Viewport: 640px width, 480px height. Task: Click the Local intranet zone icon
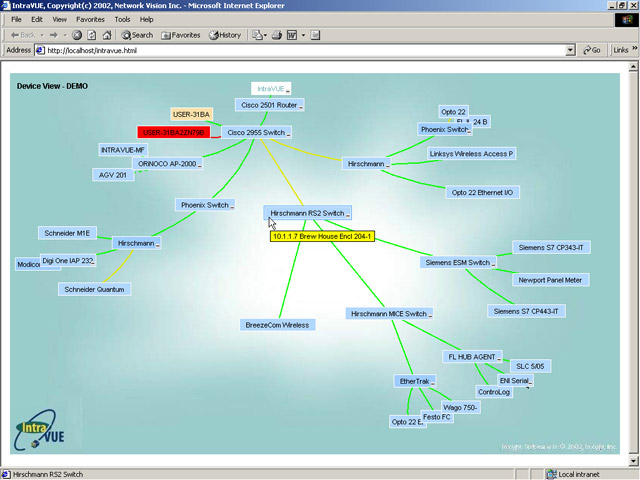pyautogui.click(x=551, y=474)
